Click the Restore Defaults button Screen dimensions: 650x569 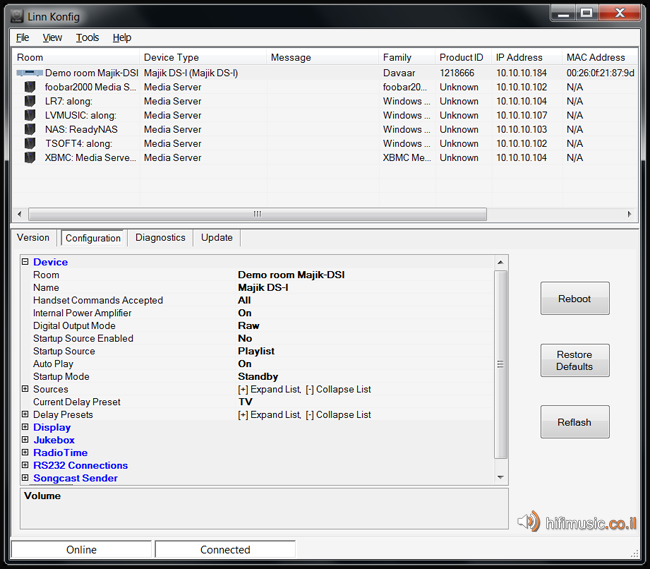point(575,360)
